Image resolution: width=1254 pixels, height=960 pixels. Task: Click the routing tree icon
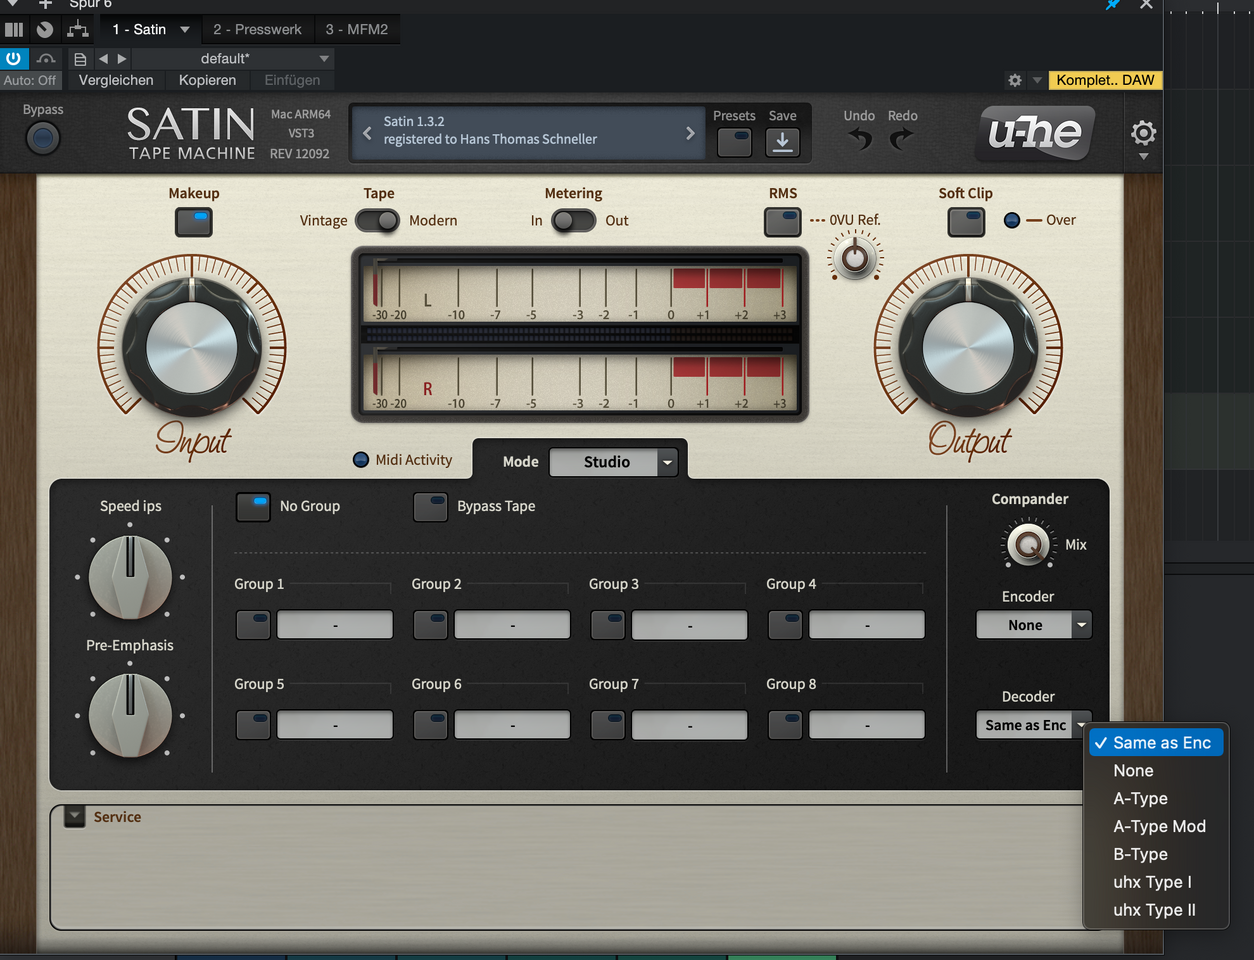coord(78,29)
